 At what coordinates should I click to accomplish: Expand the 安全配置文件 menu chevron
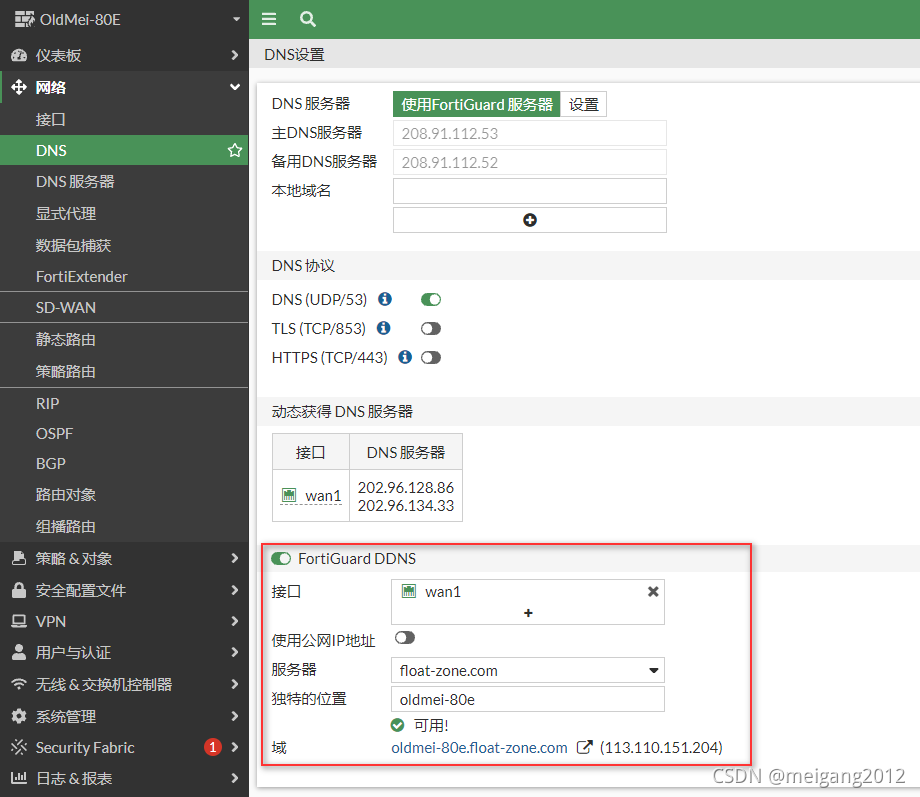(x=235, y=590)
